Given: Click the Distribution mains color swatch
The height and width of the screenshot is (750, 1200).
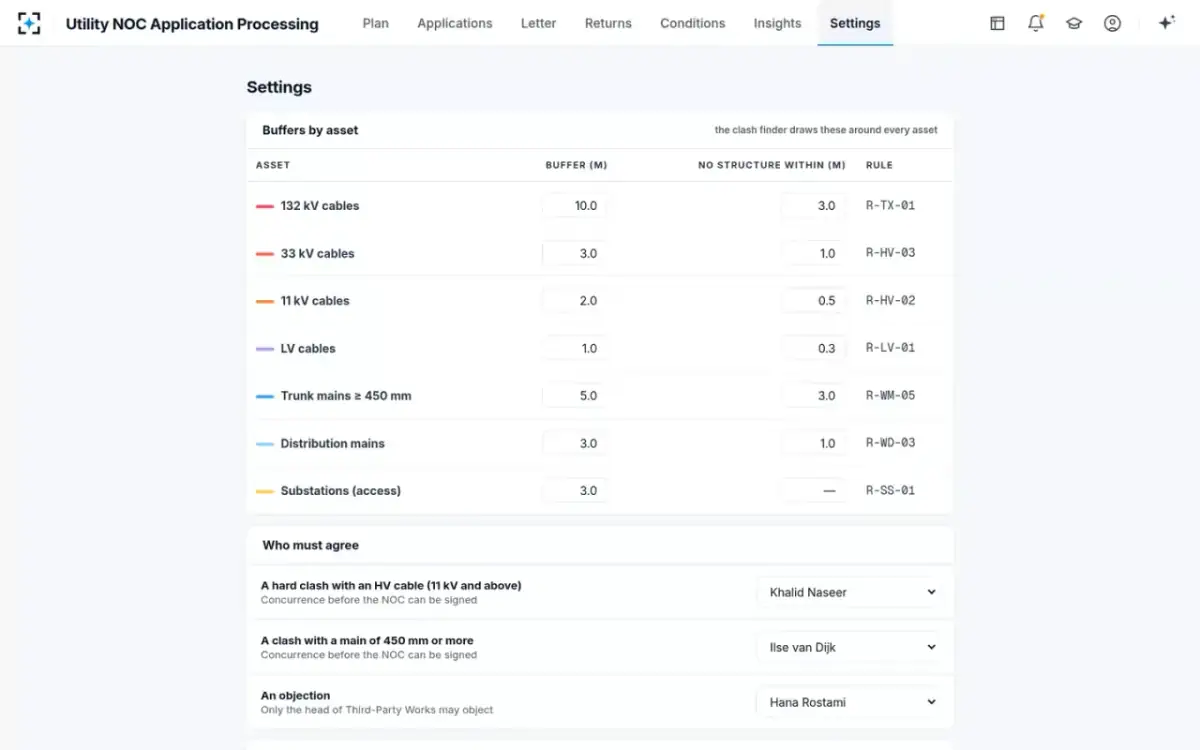Looking at the screenshot, I should 265,444.
